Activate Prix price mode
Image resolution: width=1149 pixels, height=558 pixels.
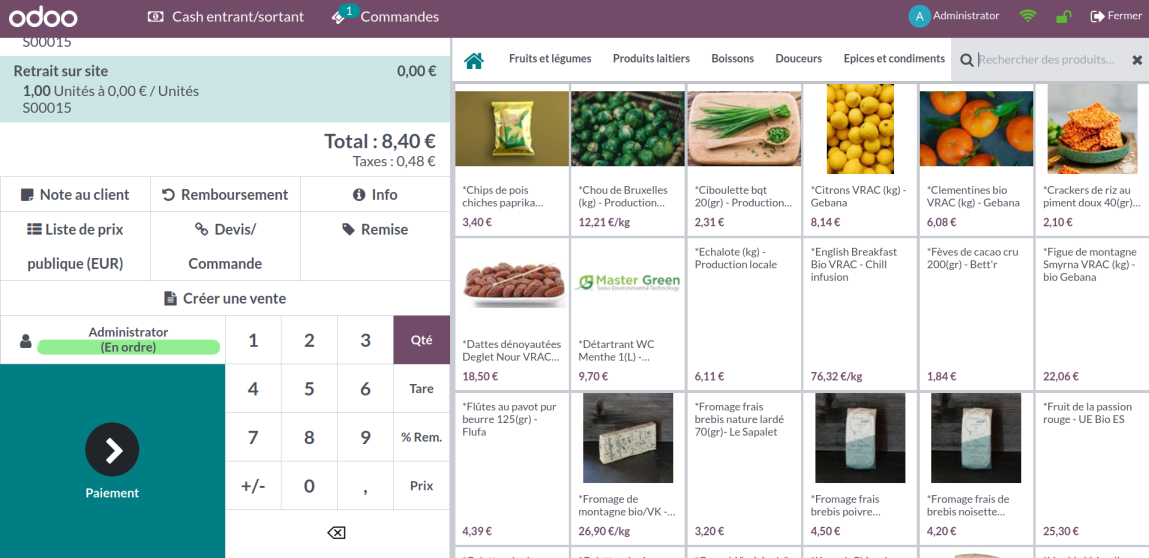[421, 486]
